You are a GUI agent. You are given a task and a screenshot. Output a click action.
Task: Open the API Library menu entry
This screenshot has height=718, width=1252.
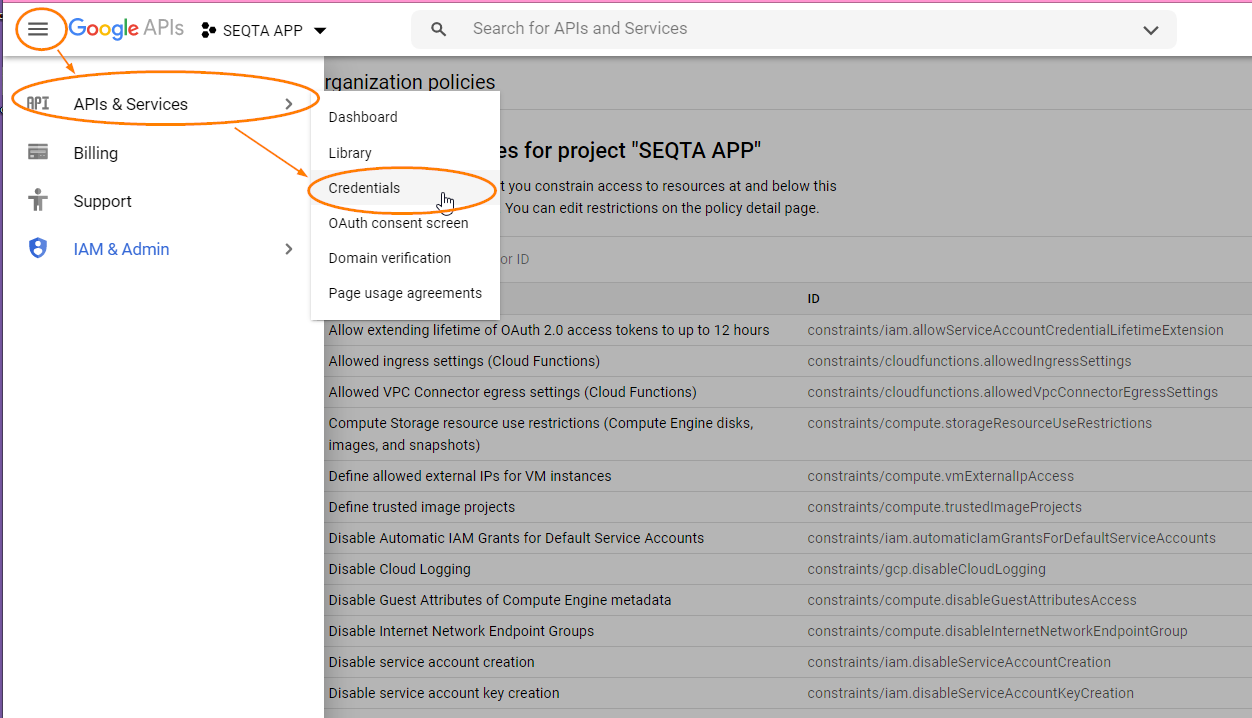(x=350, y=152)
